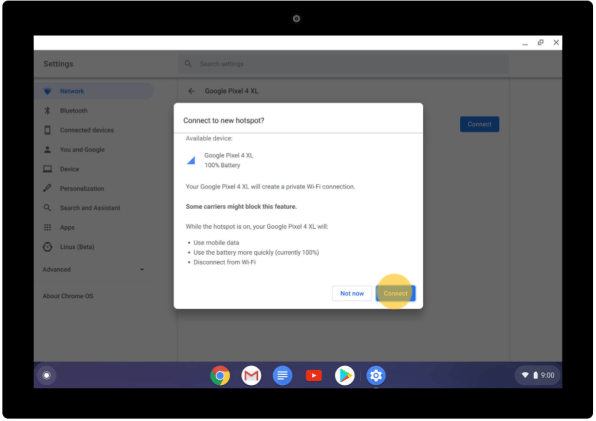Open the launcher button on shelf
Viewport: 596px width, 421px height.
point(47,375)
